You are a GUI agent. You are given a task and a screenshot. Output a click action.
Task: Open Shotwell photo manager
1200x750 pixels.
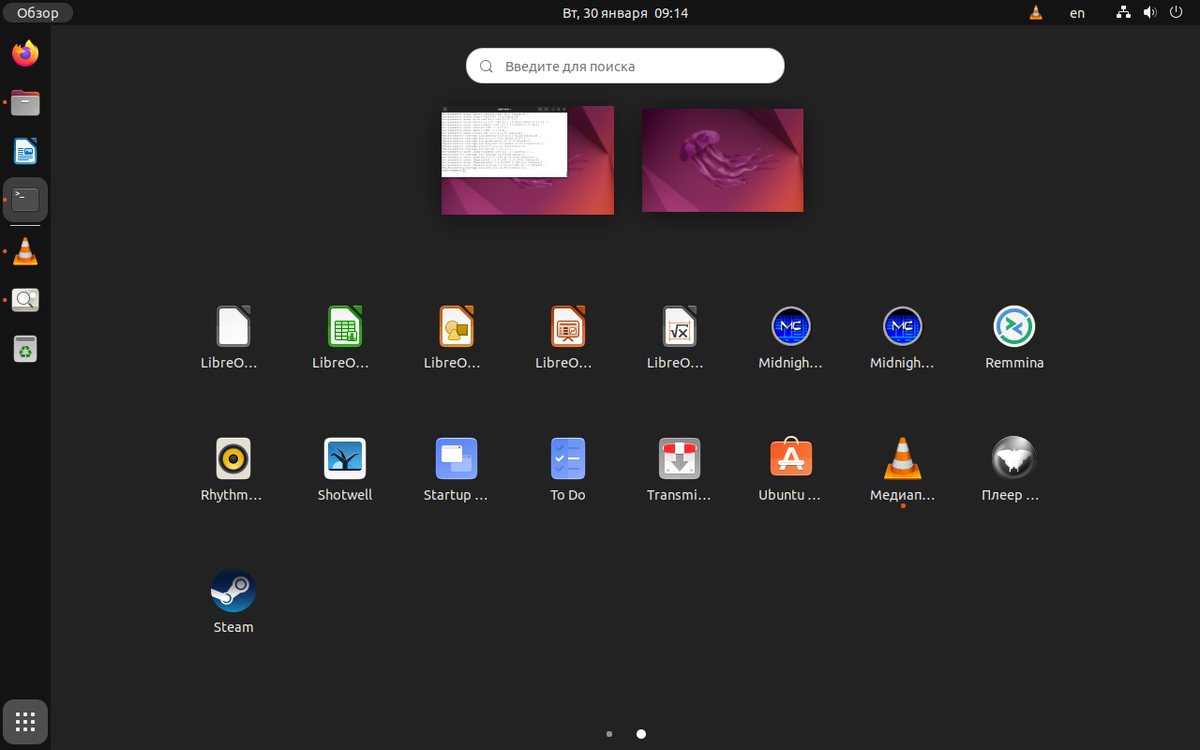click(x=345, y=457)
